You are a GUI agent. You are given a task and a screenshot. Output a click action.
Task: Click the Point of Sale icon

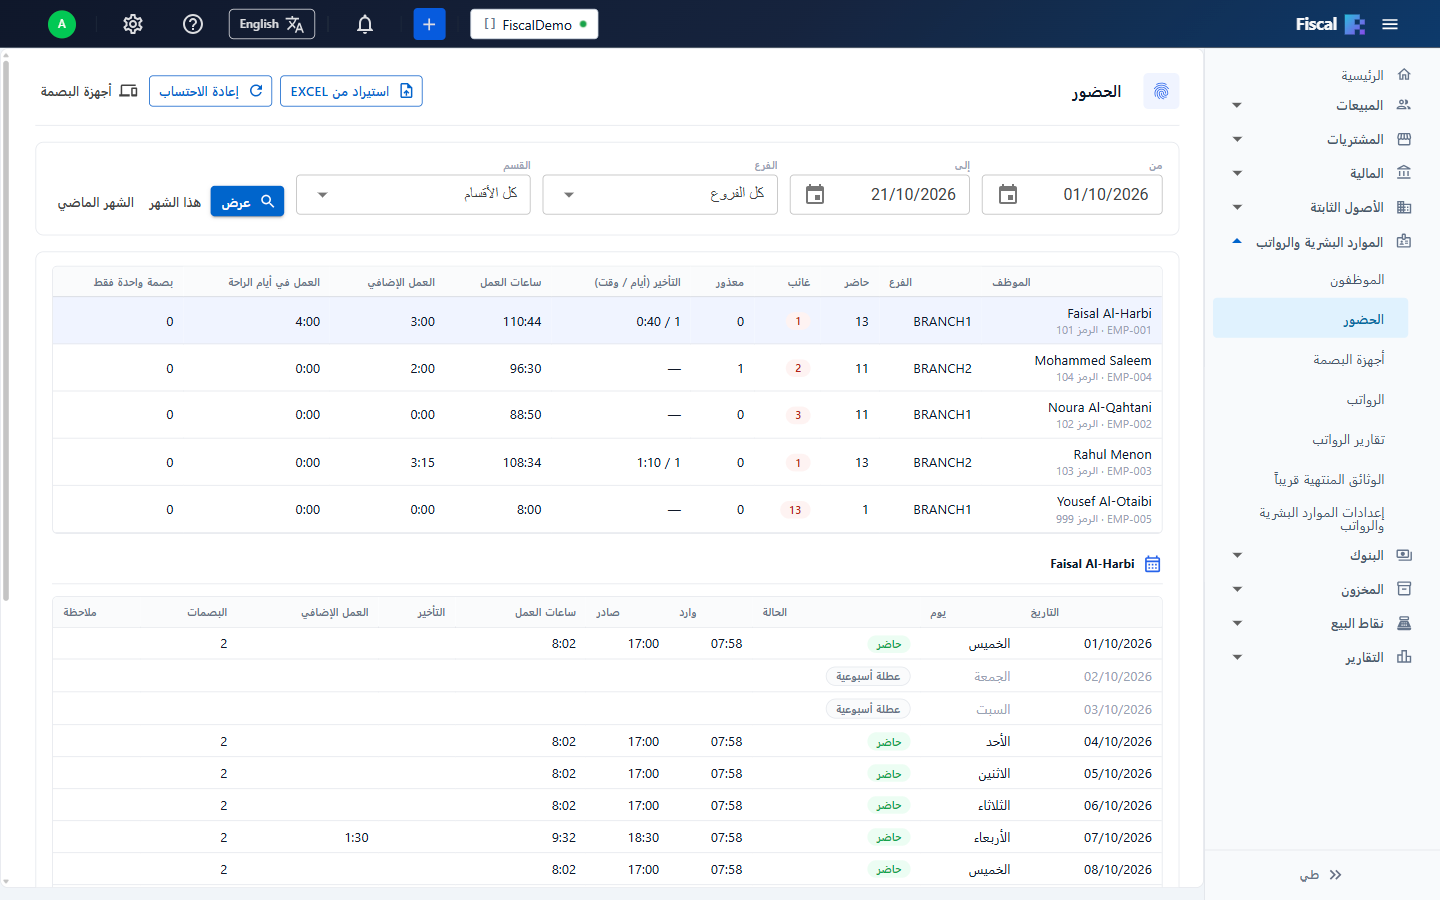tap(1404, 623)
